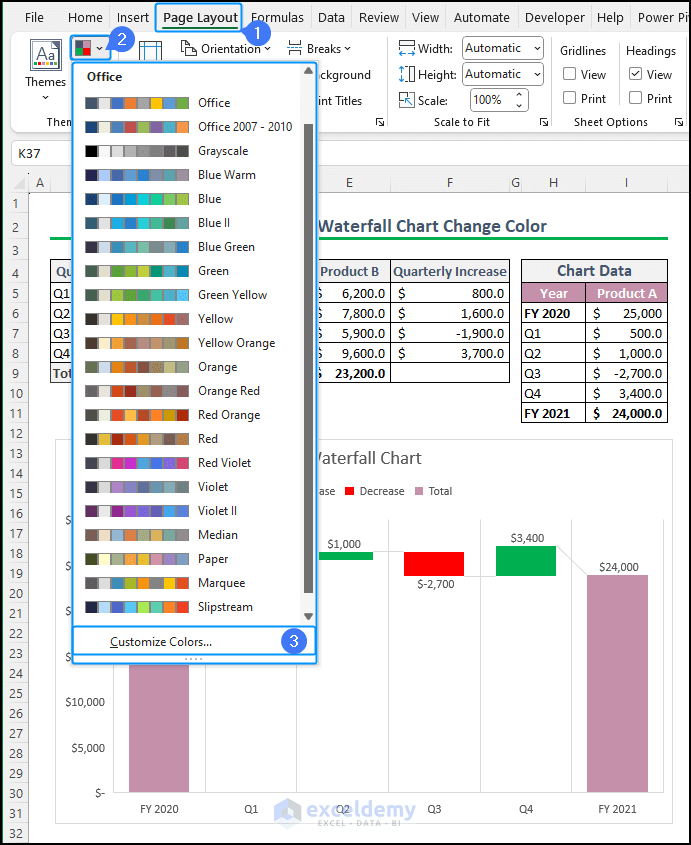Click the FY 2021 total chart bar
The image size is (691, 845).
(617, 683)
